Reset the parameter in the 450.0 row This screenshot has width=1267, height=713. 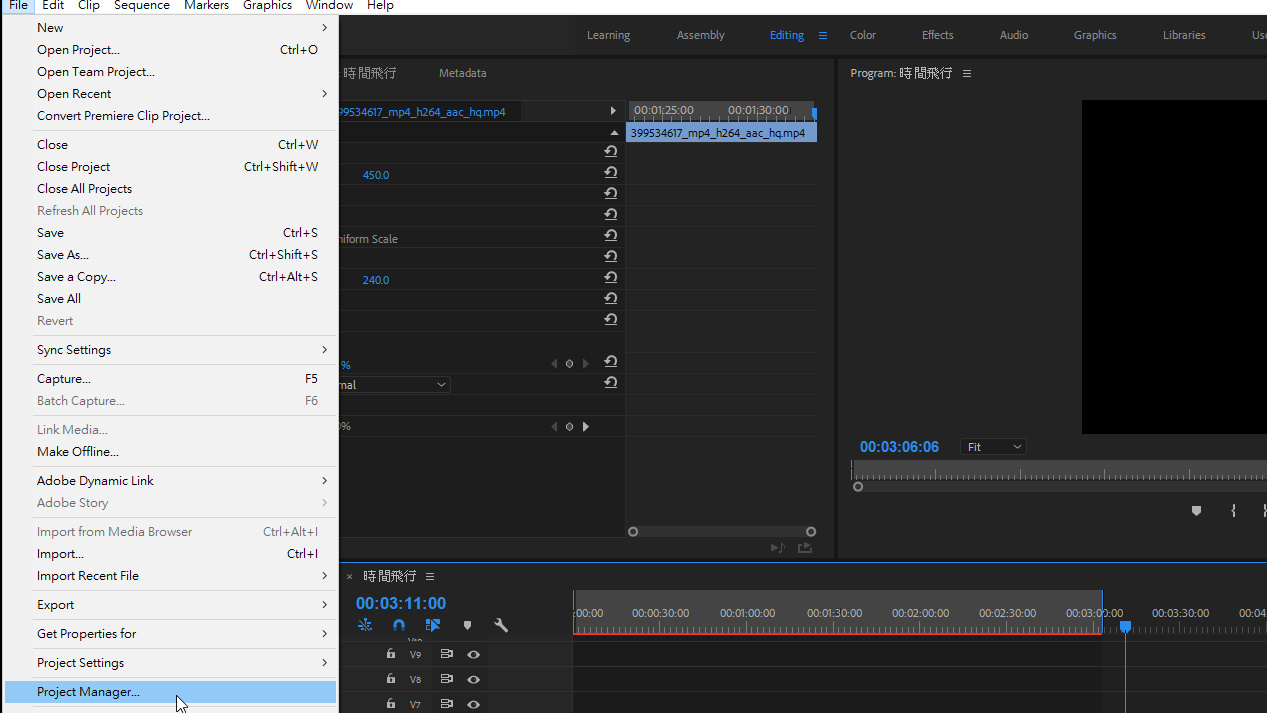pyautogui.click(x=610, y=173)
